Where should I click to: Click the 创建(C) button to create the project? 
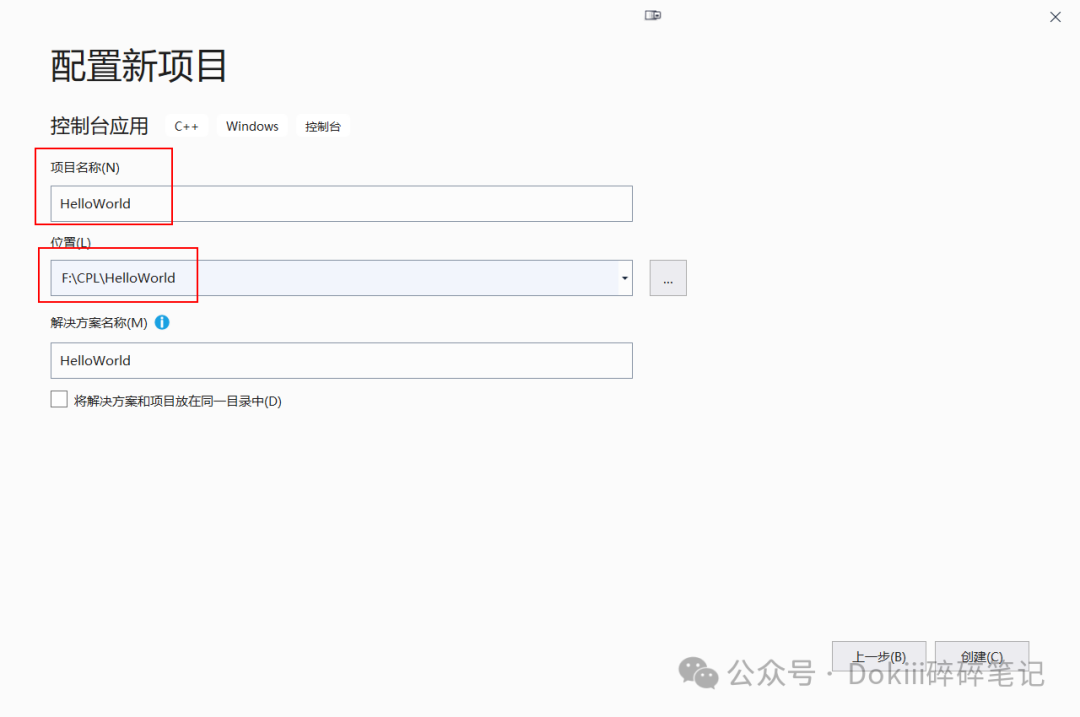pos(981,656)
